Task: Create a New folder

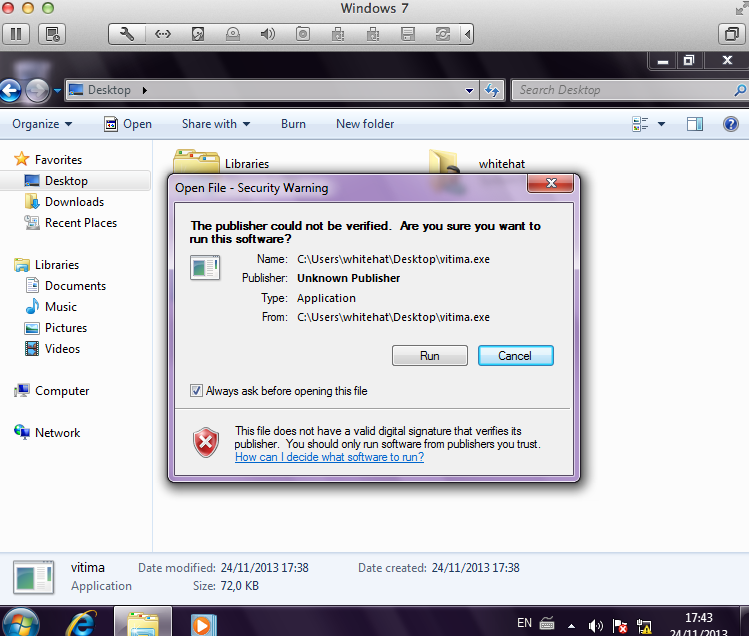Action: 365,124
